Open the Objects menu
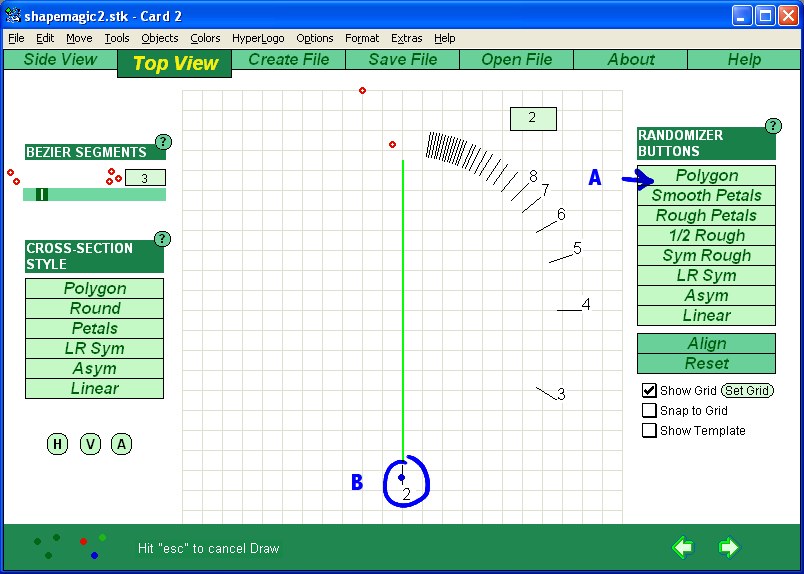The height and width of the screenshot is (574, 804). pyautogui.click(x=159, y=38)
